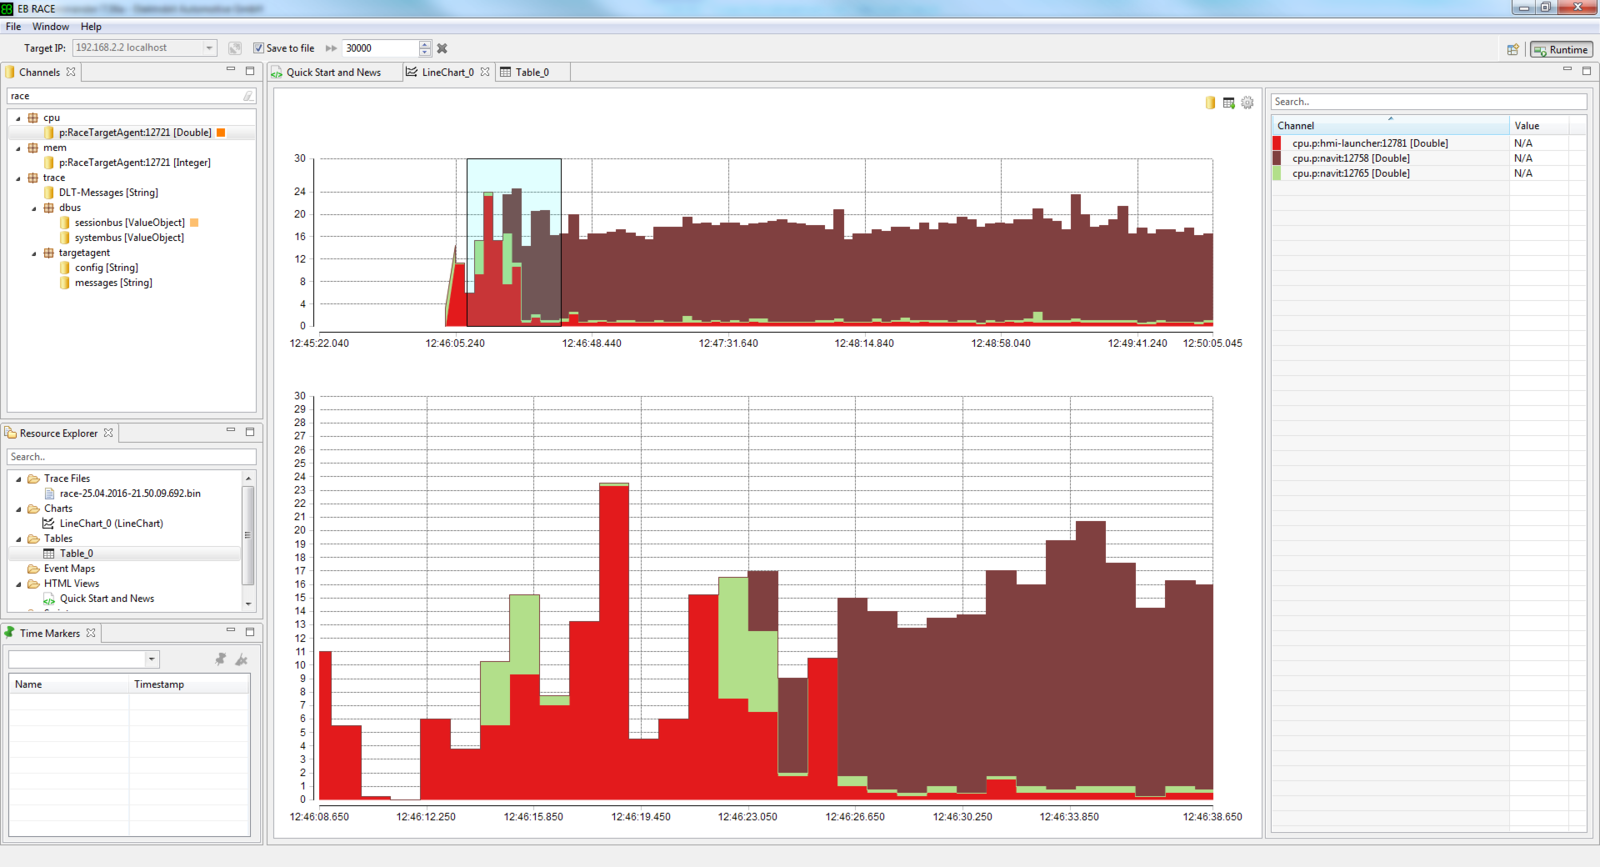
Task: Open race-25.04.2016-21.50.09.692.bin trace file
Action: coord(129,493)
